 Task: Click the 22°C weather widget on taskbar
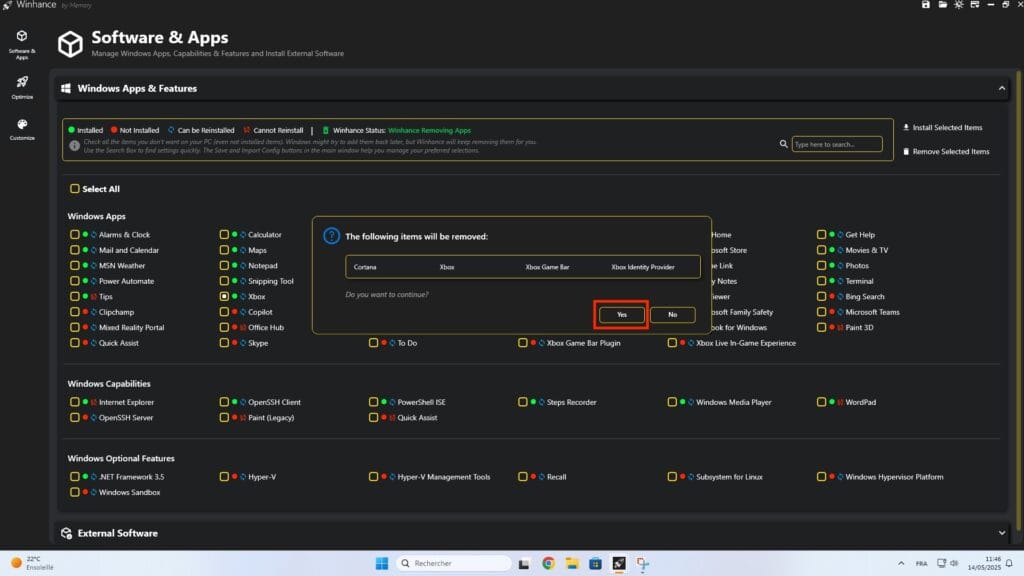[25, 563]
